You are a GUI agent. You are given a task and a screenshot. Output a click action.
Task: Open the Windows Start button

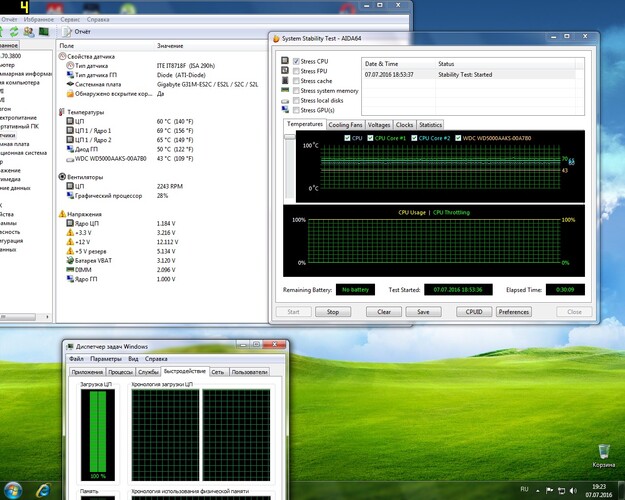coord(13,490)
